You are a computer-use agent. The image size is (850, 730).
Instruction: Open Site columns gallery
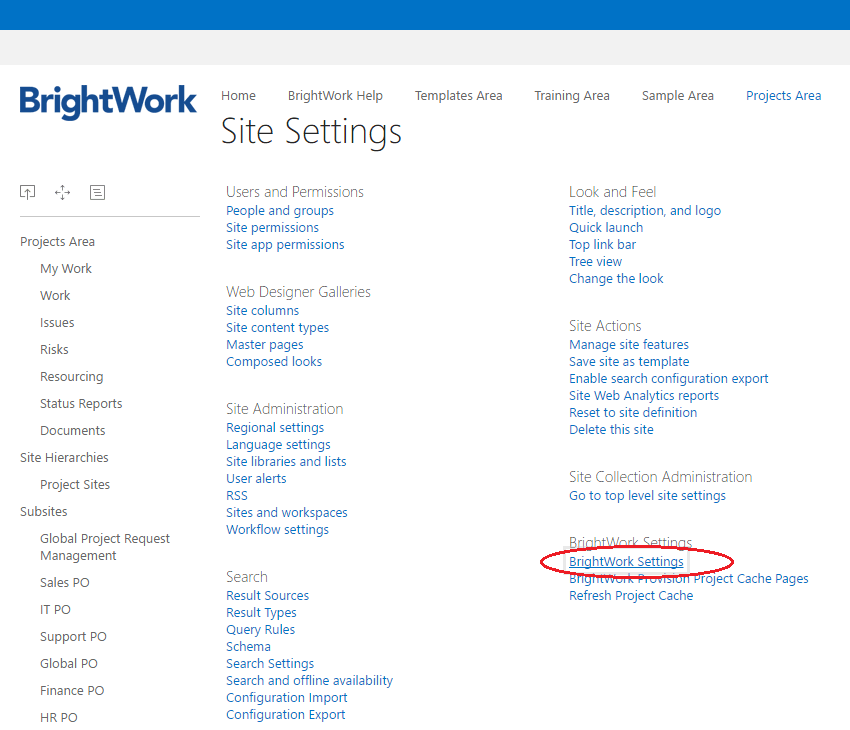click(x=262, y=311)
